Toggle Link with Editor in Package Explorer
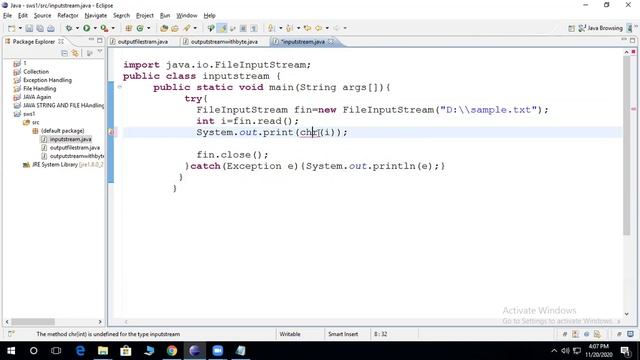The height and width of the screenshot is (360, 640). point(76,53)
